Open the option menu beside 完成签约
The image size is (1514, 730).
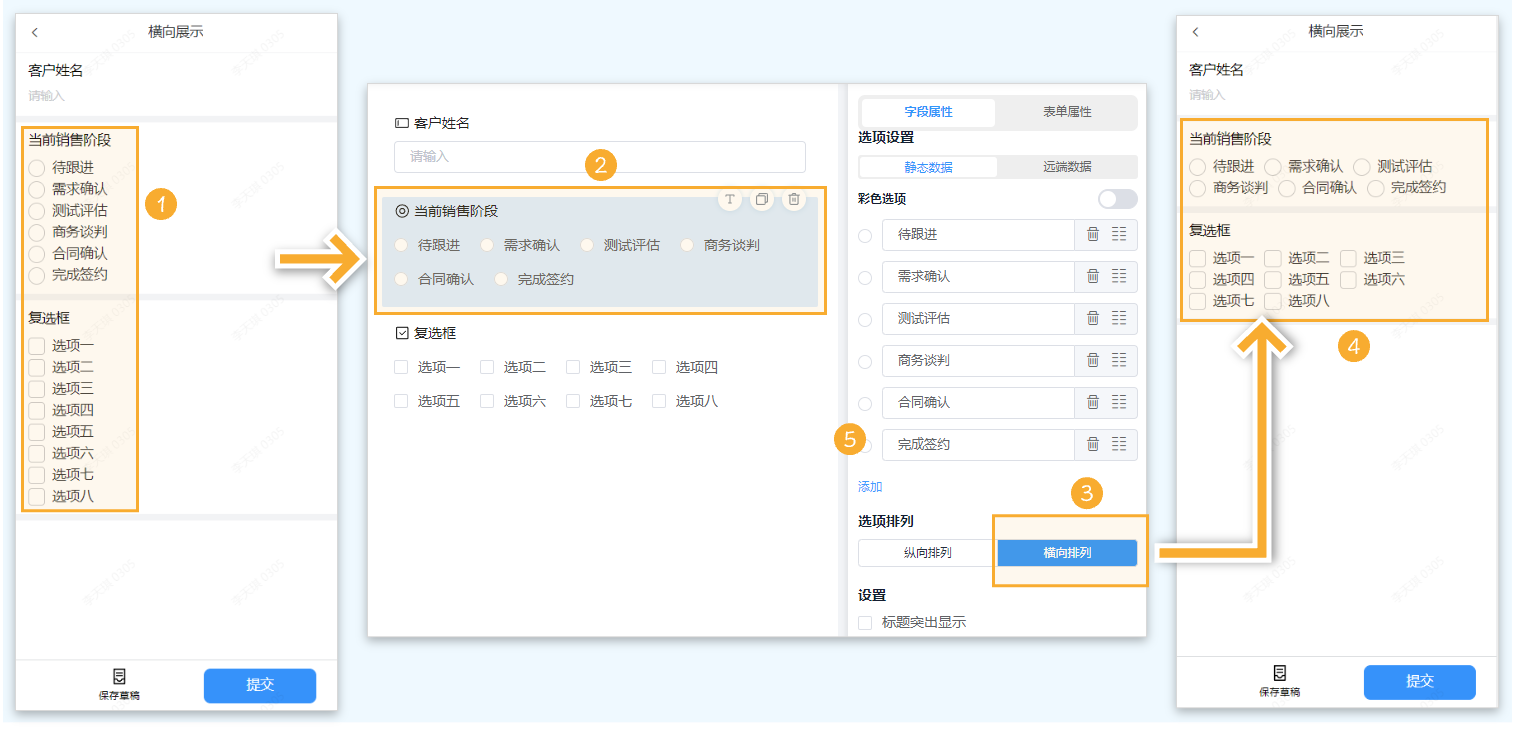point(1120,444)
